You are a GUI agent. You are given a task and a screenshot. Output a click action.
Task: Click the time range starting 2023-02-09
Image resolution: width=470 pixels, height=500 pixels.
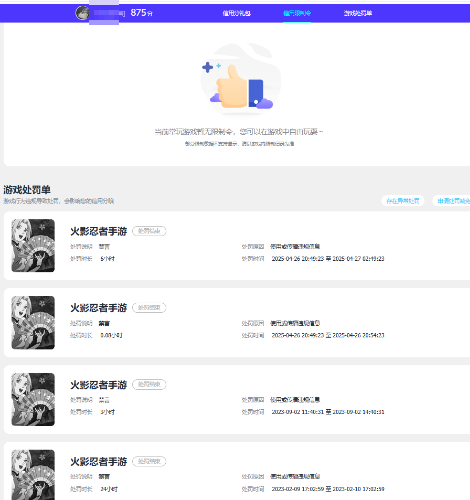(x=328, y=489)
